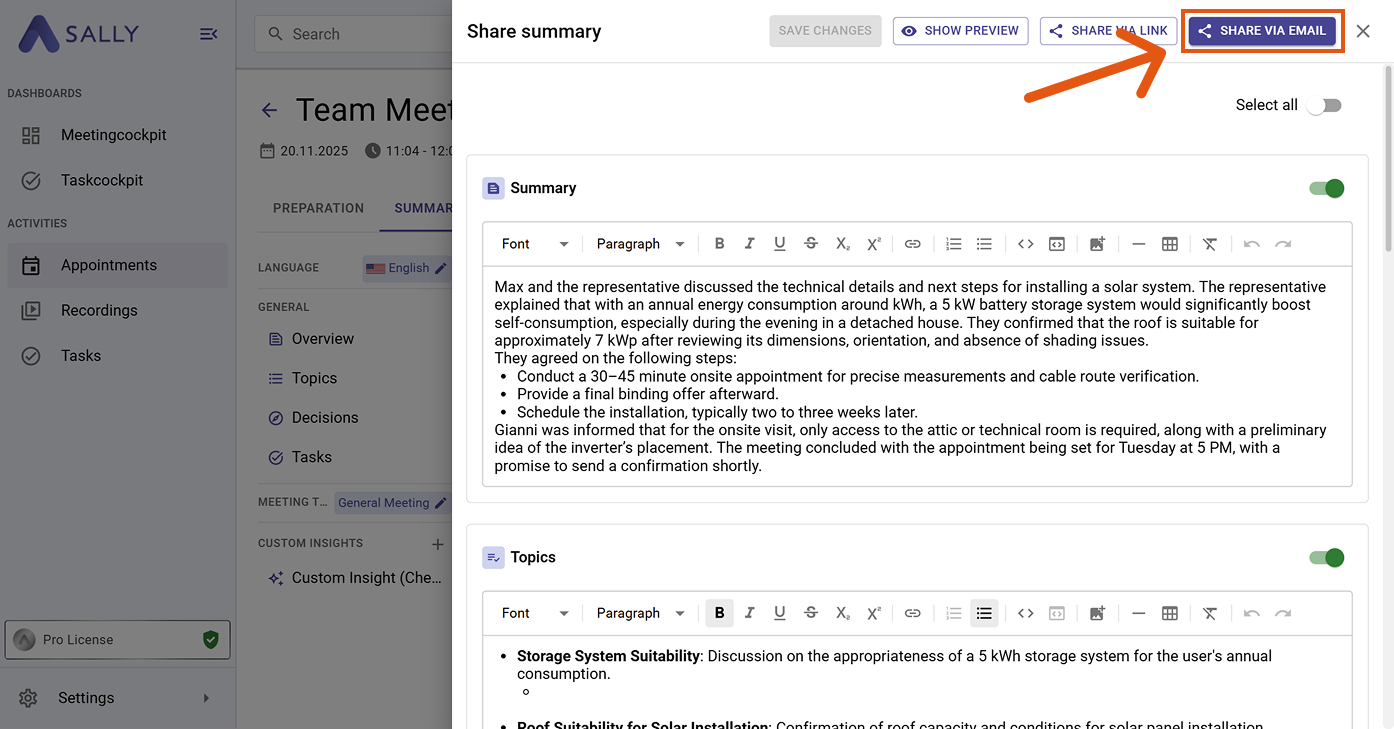Open the Font dropdown in Summary editor
Viewport: 1394px width, 729px height.
click(534, 244)
